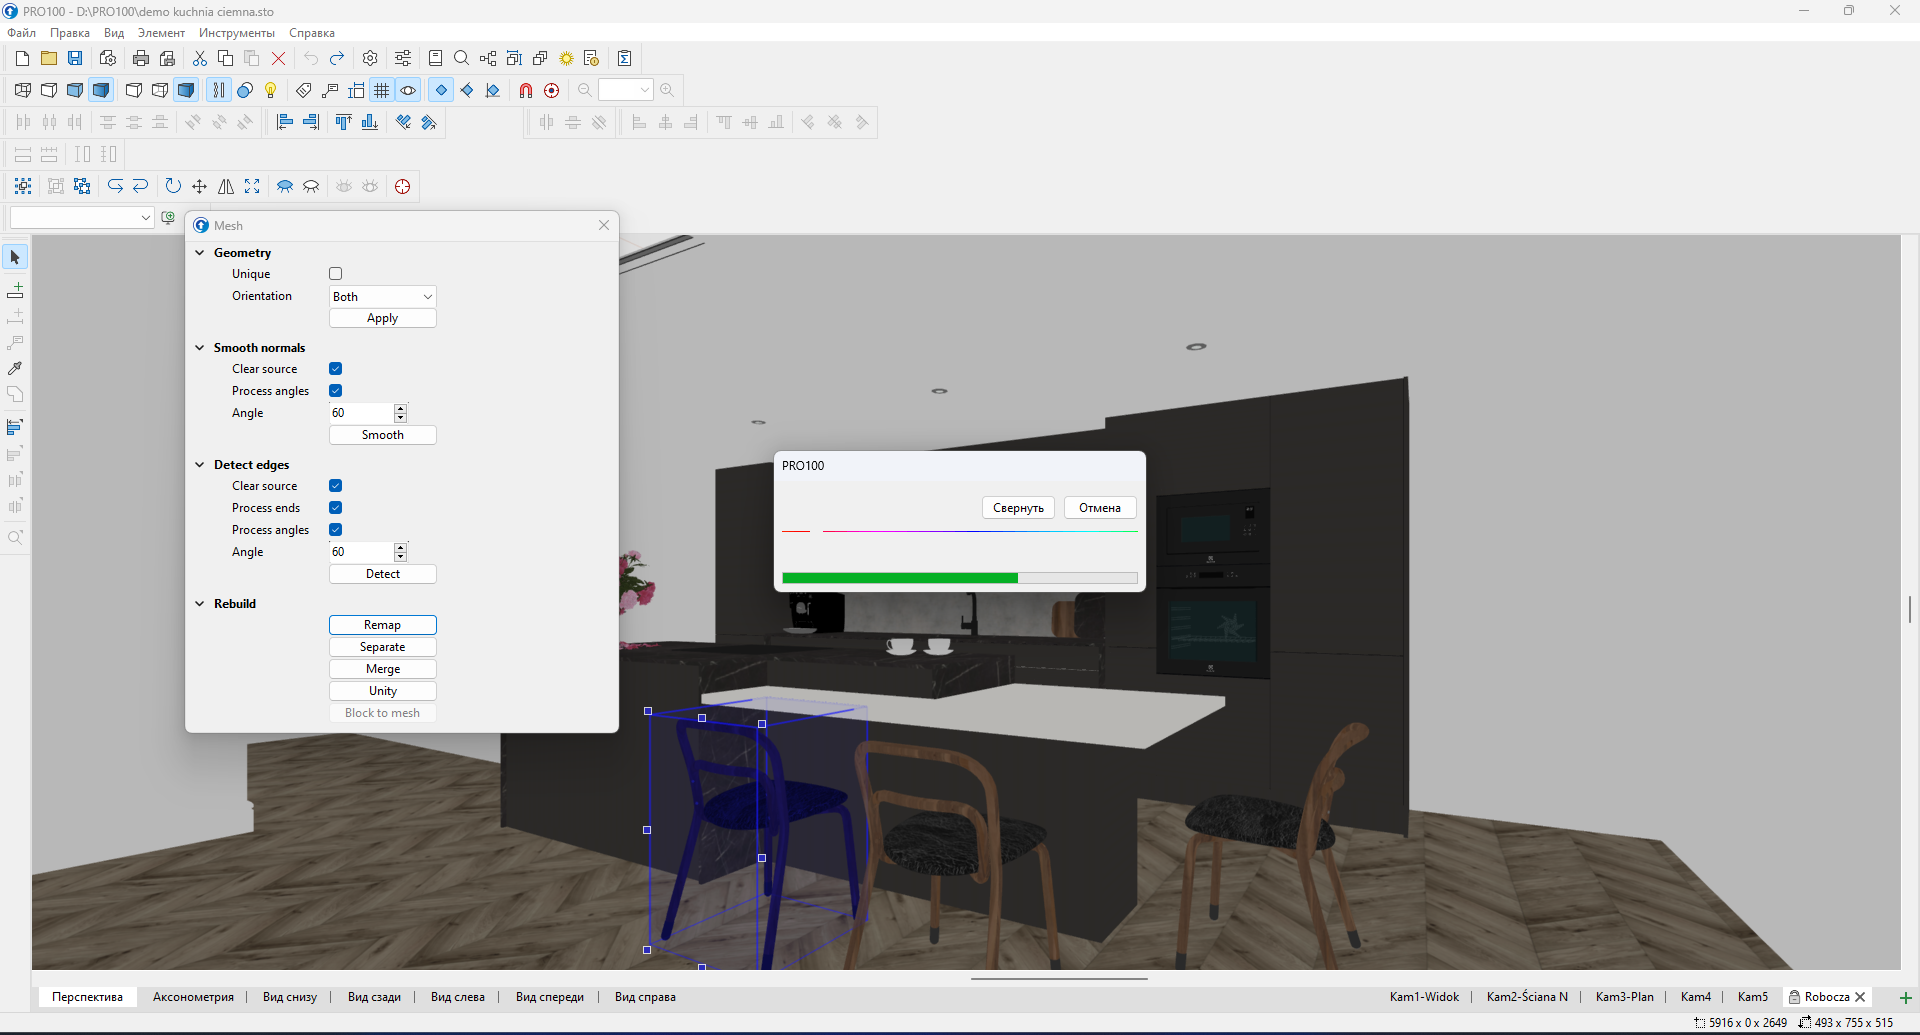Collapse the Rebuild section
This screenshot has width=1920, height=1035.
200,604
